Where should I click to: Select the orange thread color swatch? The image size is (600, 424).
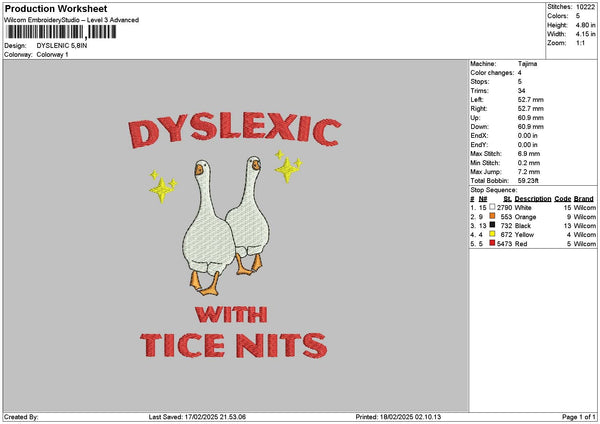[492, 216]
